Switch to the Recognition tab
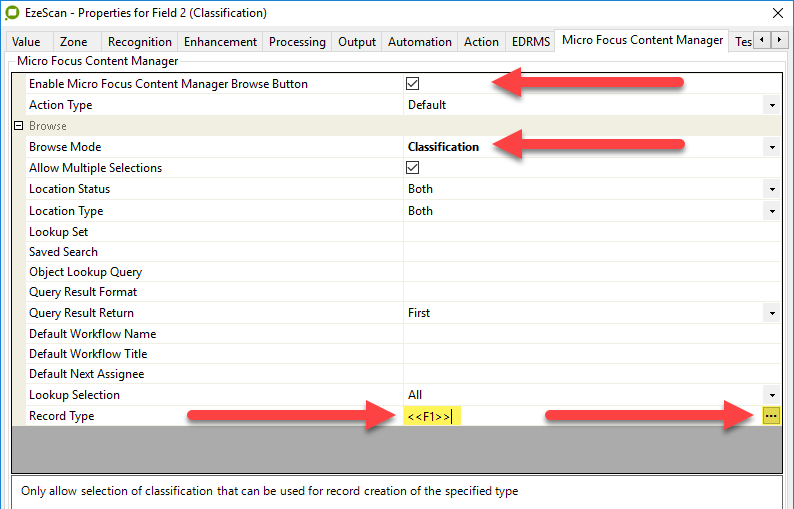This screenshot has width=794, height=509. tap(139, 42)
